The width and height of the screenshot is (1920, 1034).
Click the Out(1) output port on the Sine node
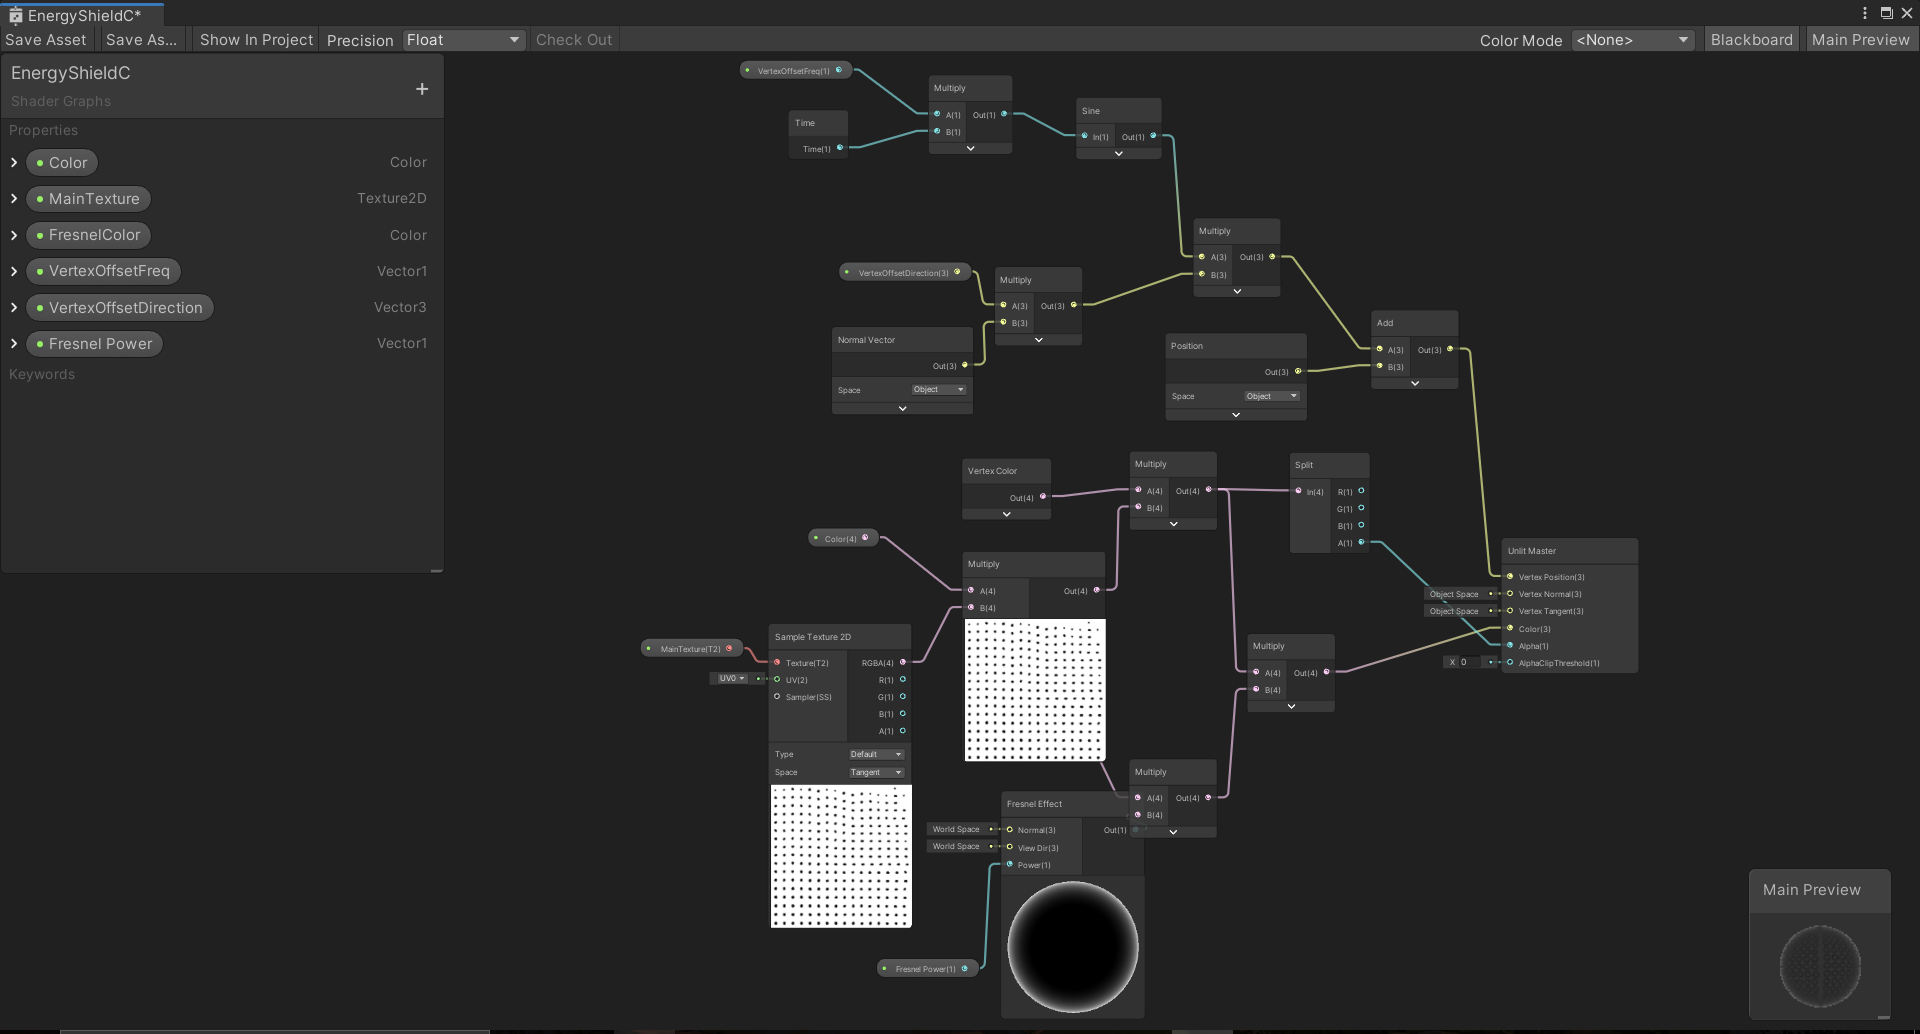[1155, 137]
